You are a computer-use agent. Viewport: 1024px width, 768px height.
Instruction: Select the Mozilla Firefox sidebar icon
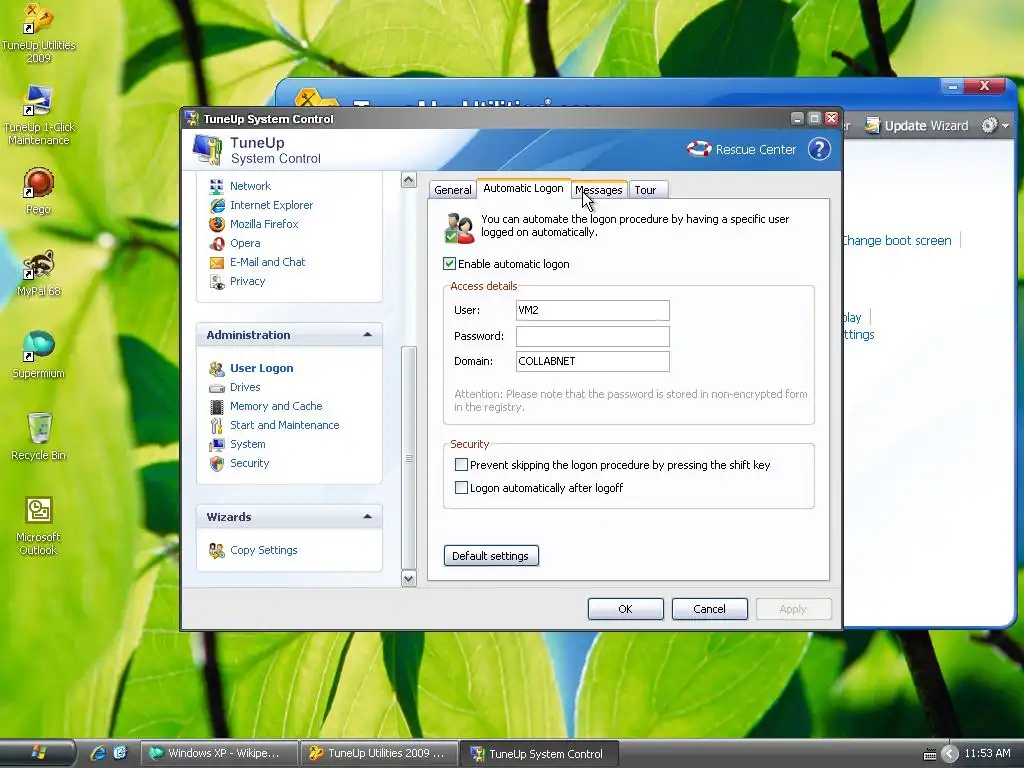pyautogui.click(x=216, y=224)
